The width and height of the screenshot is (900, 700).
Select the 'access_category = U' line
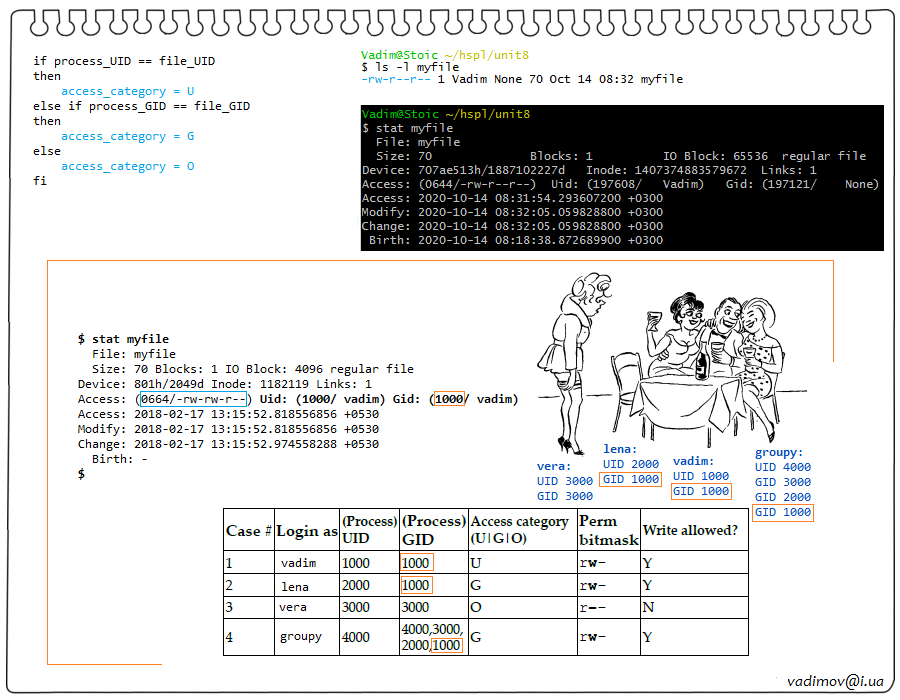[x=127, y=91]
